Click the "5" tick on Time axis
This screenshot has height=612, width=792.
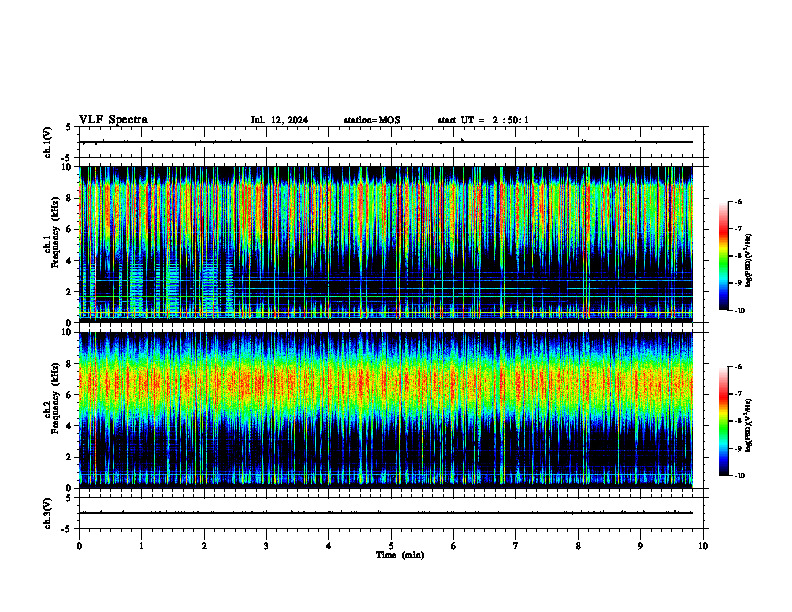(x=391, y=546)
